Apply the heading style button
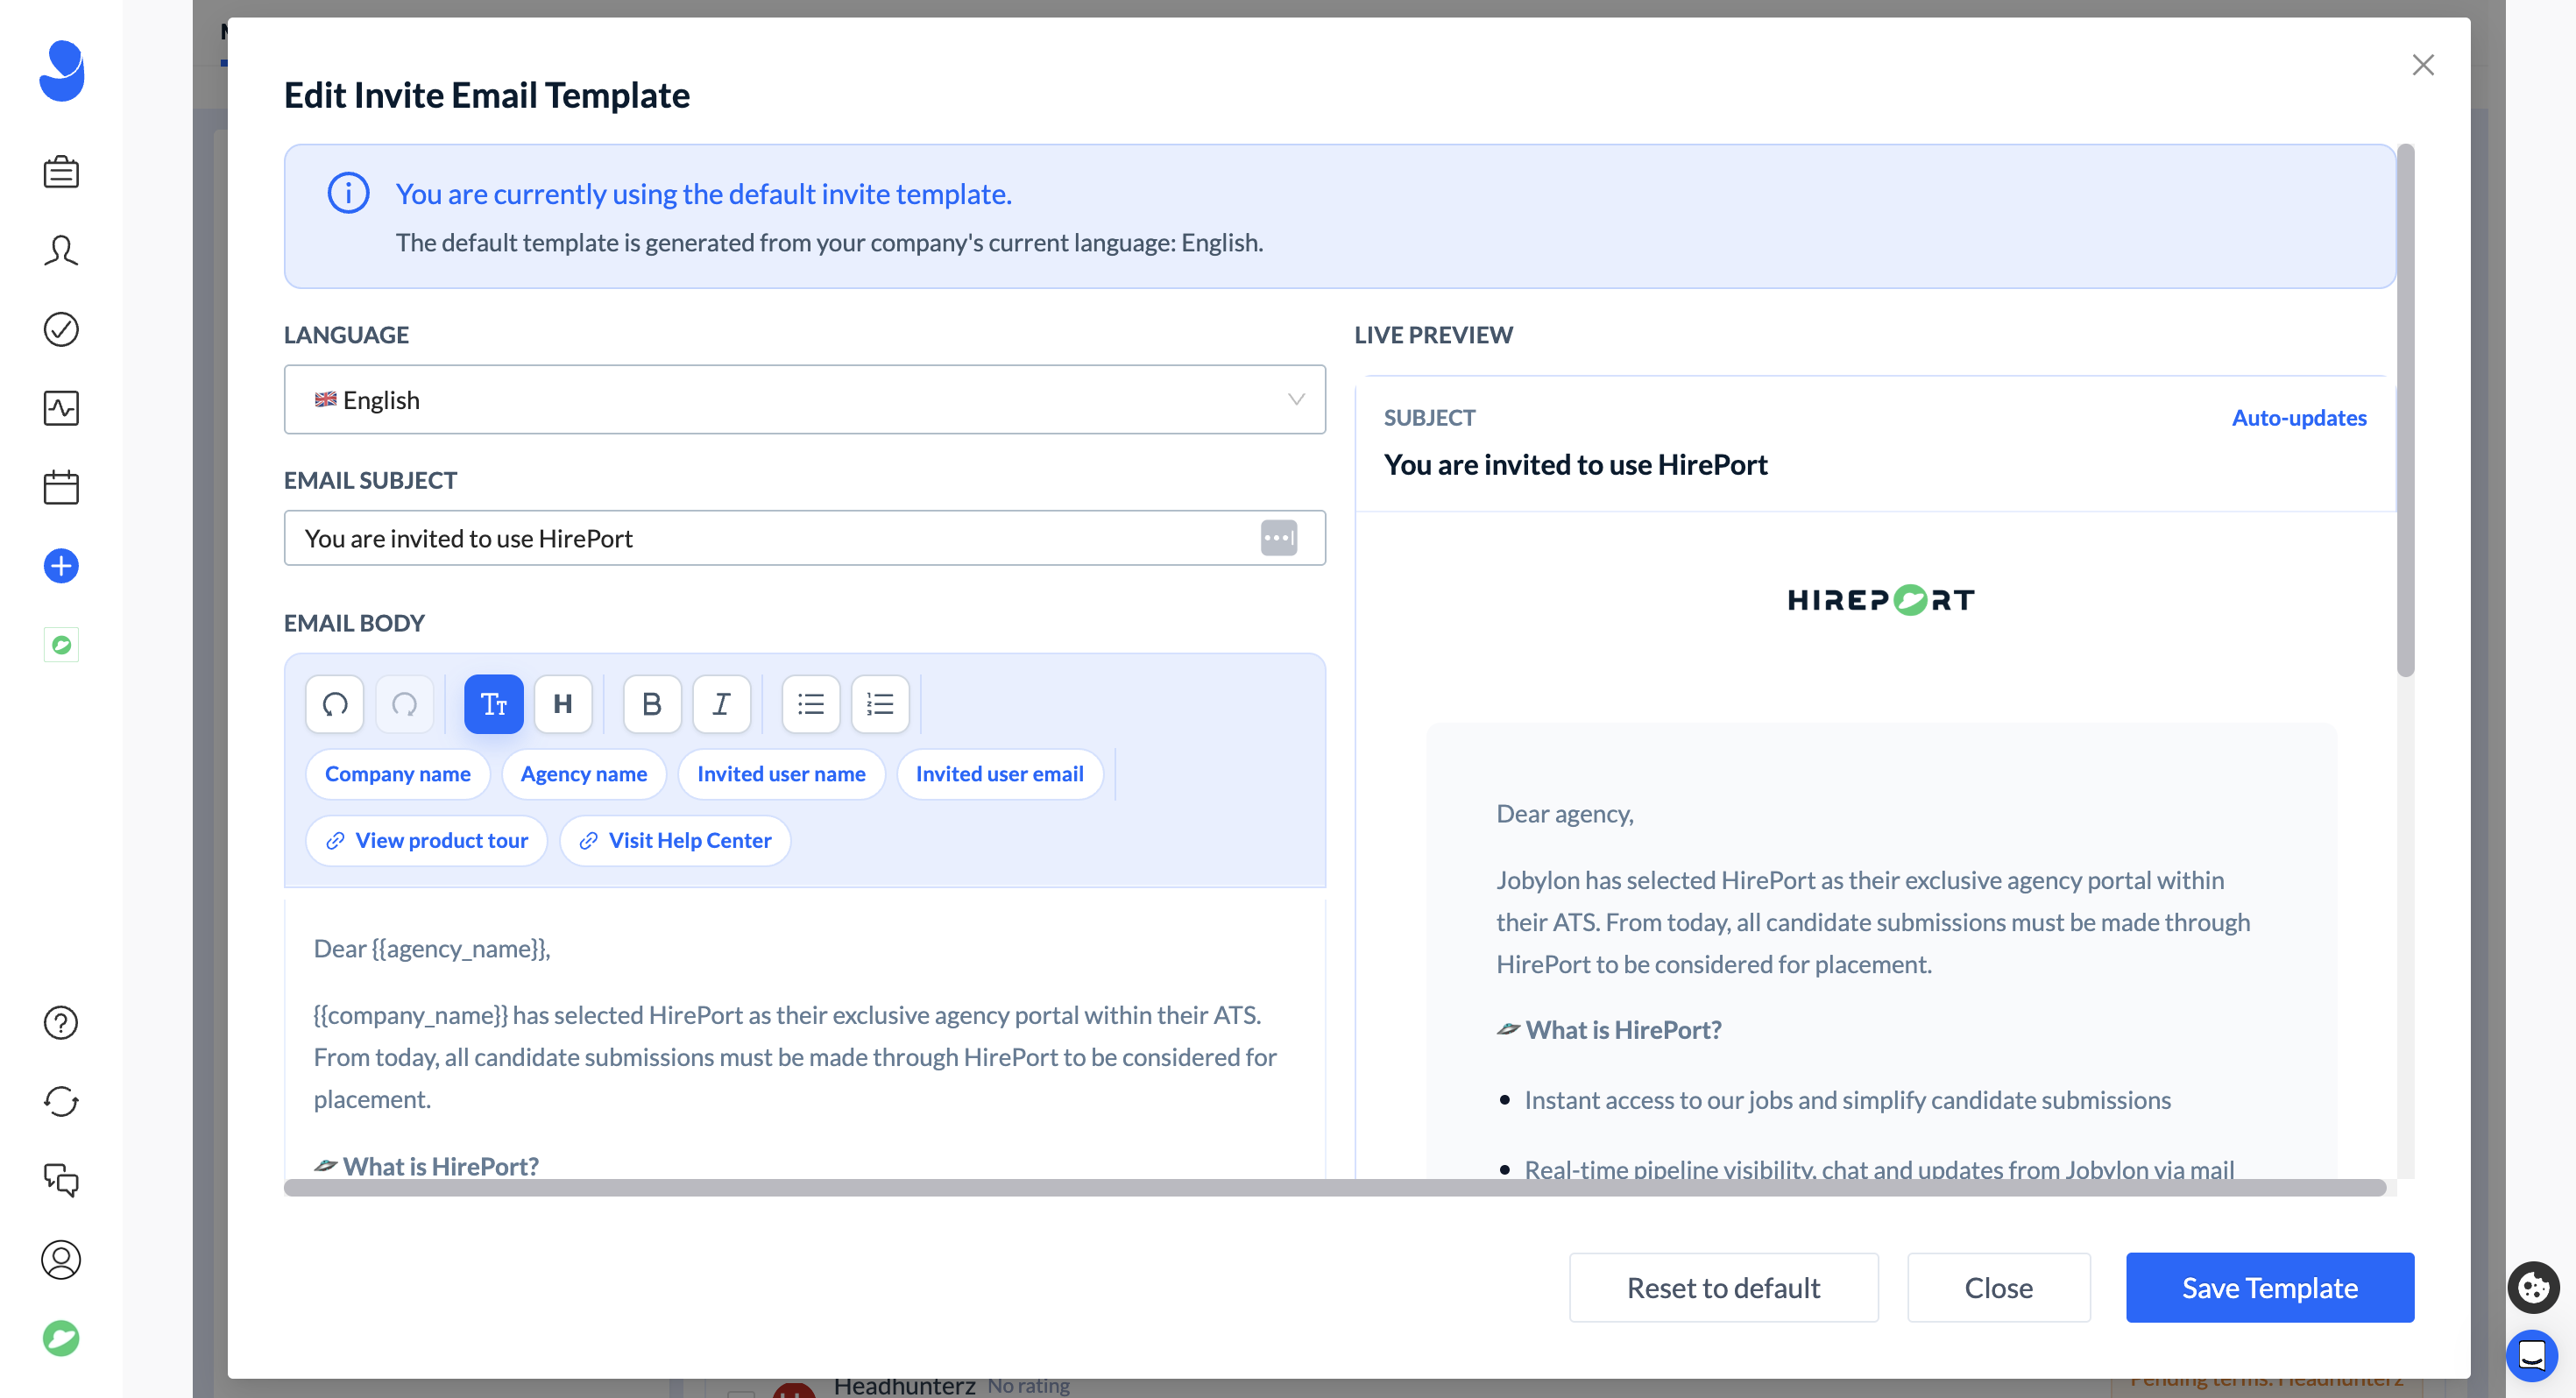The image size is (2576, 1398). click(563, 704)
